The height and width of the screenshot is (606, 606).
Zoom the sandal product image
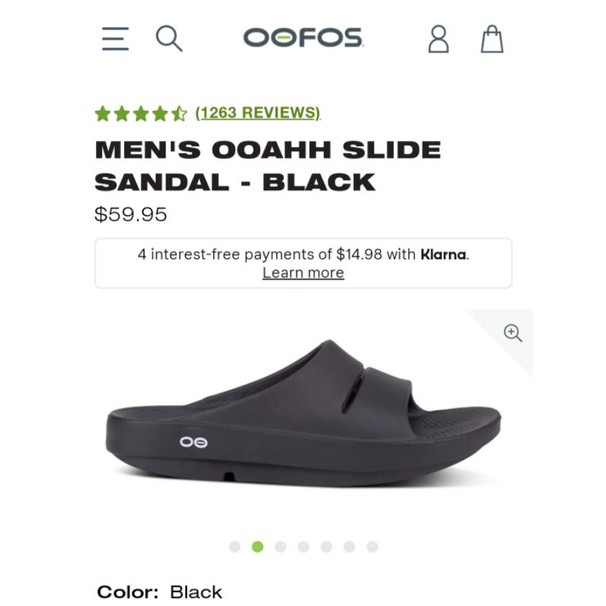513,334
